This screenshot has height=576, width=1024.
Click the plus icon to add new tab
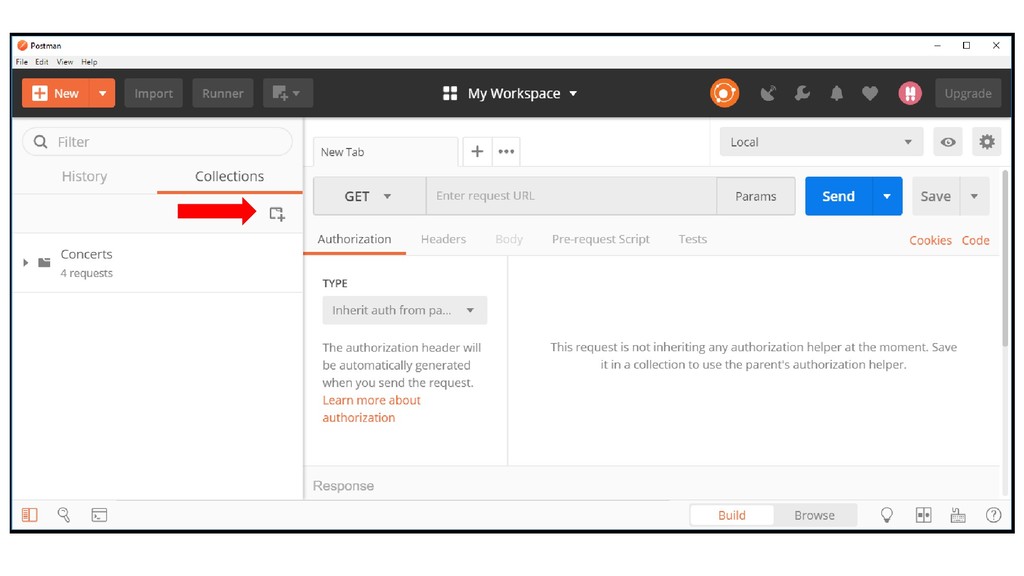click(477, 152)
